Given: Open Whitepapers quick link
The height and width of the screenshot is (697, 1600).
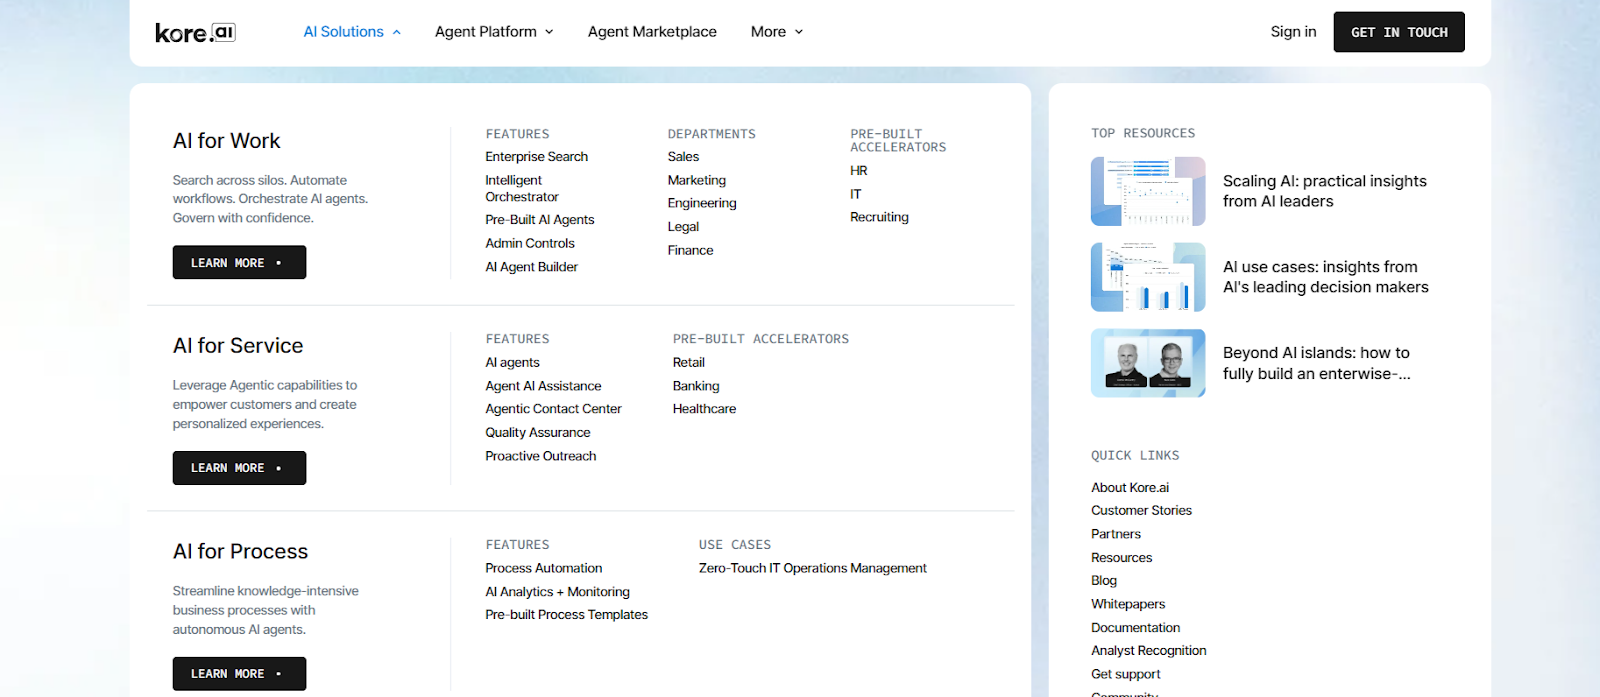Looking at the screenshot, I should point(1128,604).
